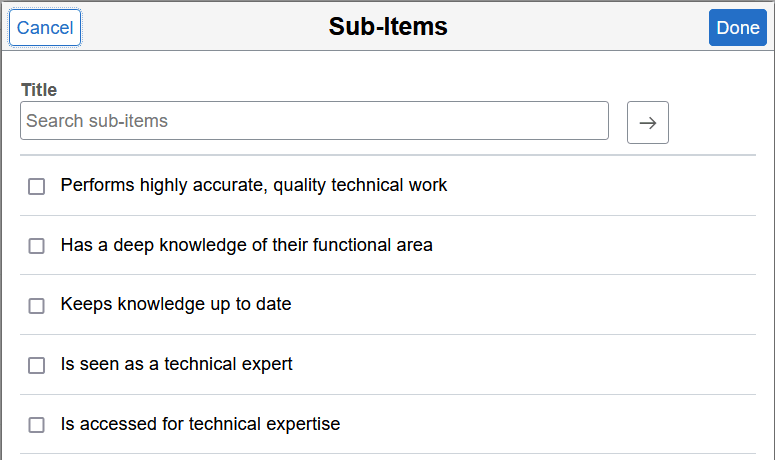Click the 'Title' field label
The image size is (775, 460).
[x=39, y=90]
